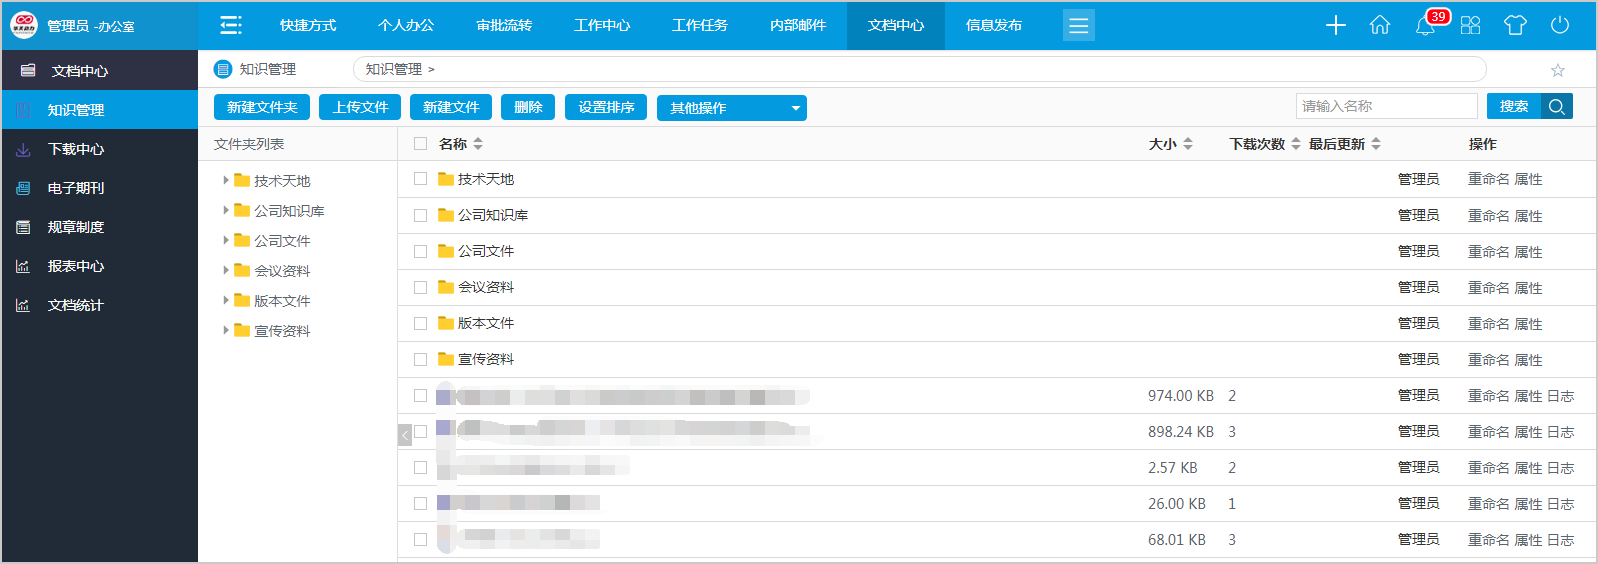Screen dimensions: 1598x564
Task: Select all files with header checkbox
Action: [x=420, y=144]
